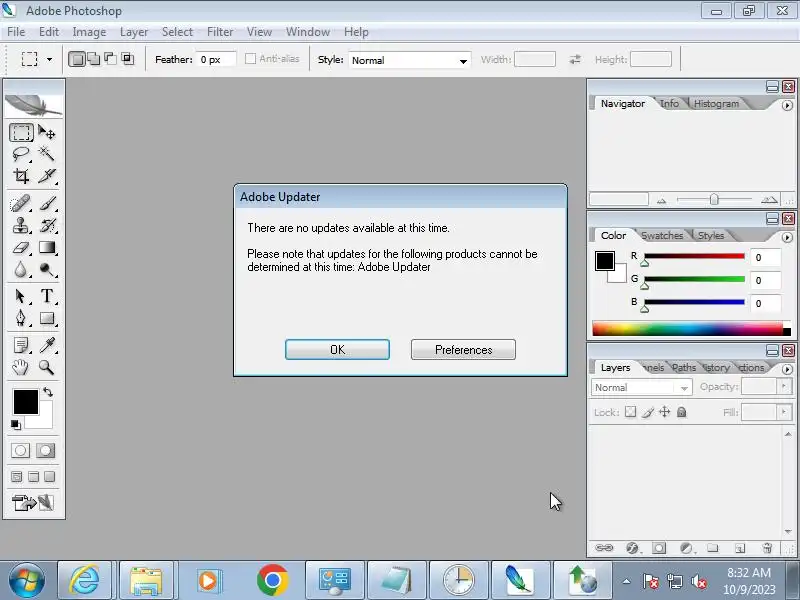This screenshot has width=800, height=600.
Task: Open the File menu
Action: [16, 32]
